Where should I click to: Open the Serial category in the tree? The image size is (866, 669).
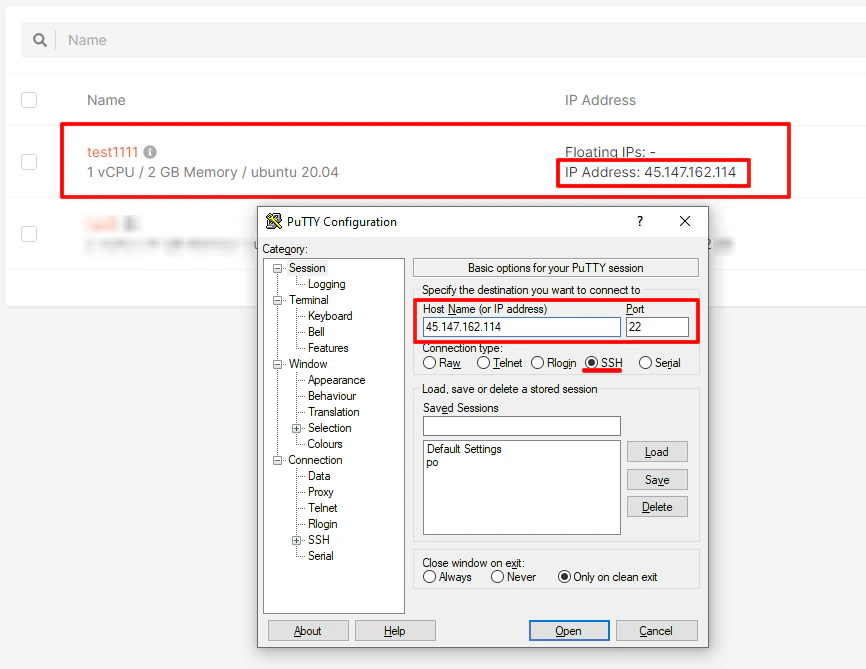320,556
